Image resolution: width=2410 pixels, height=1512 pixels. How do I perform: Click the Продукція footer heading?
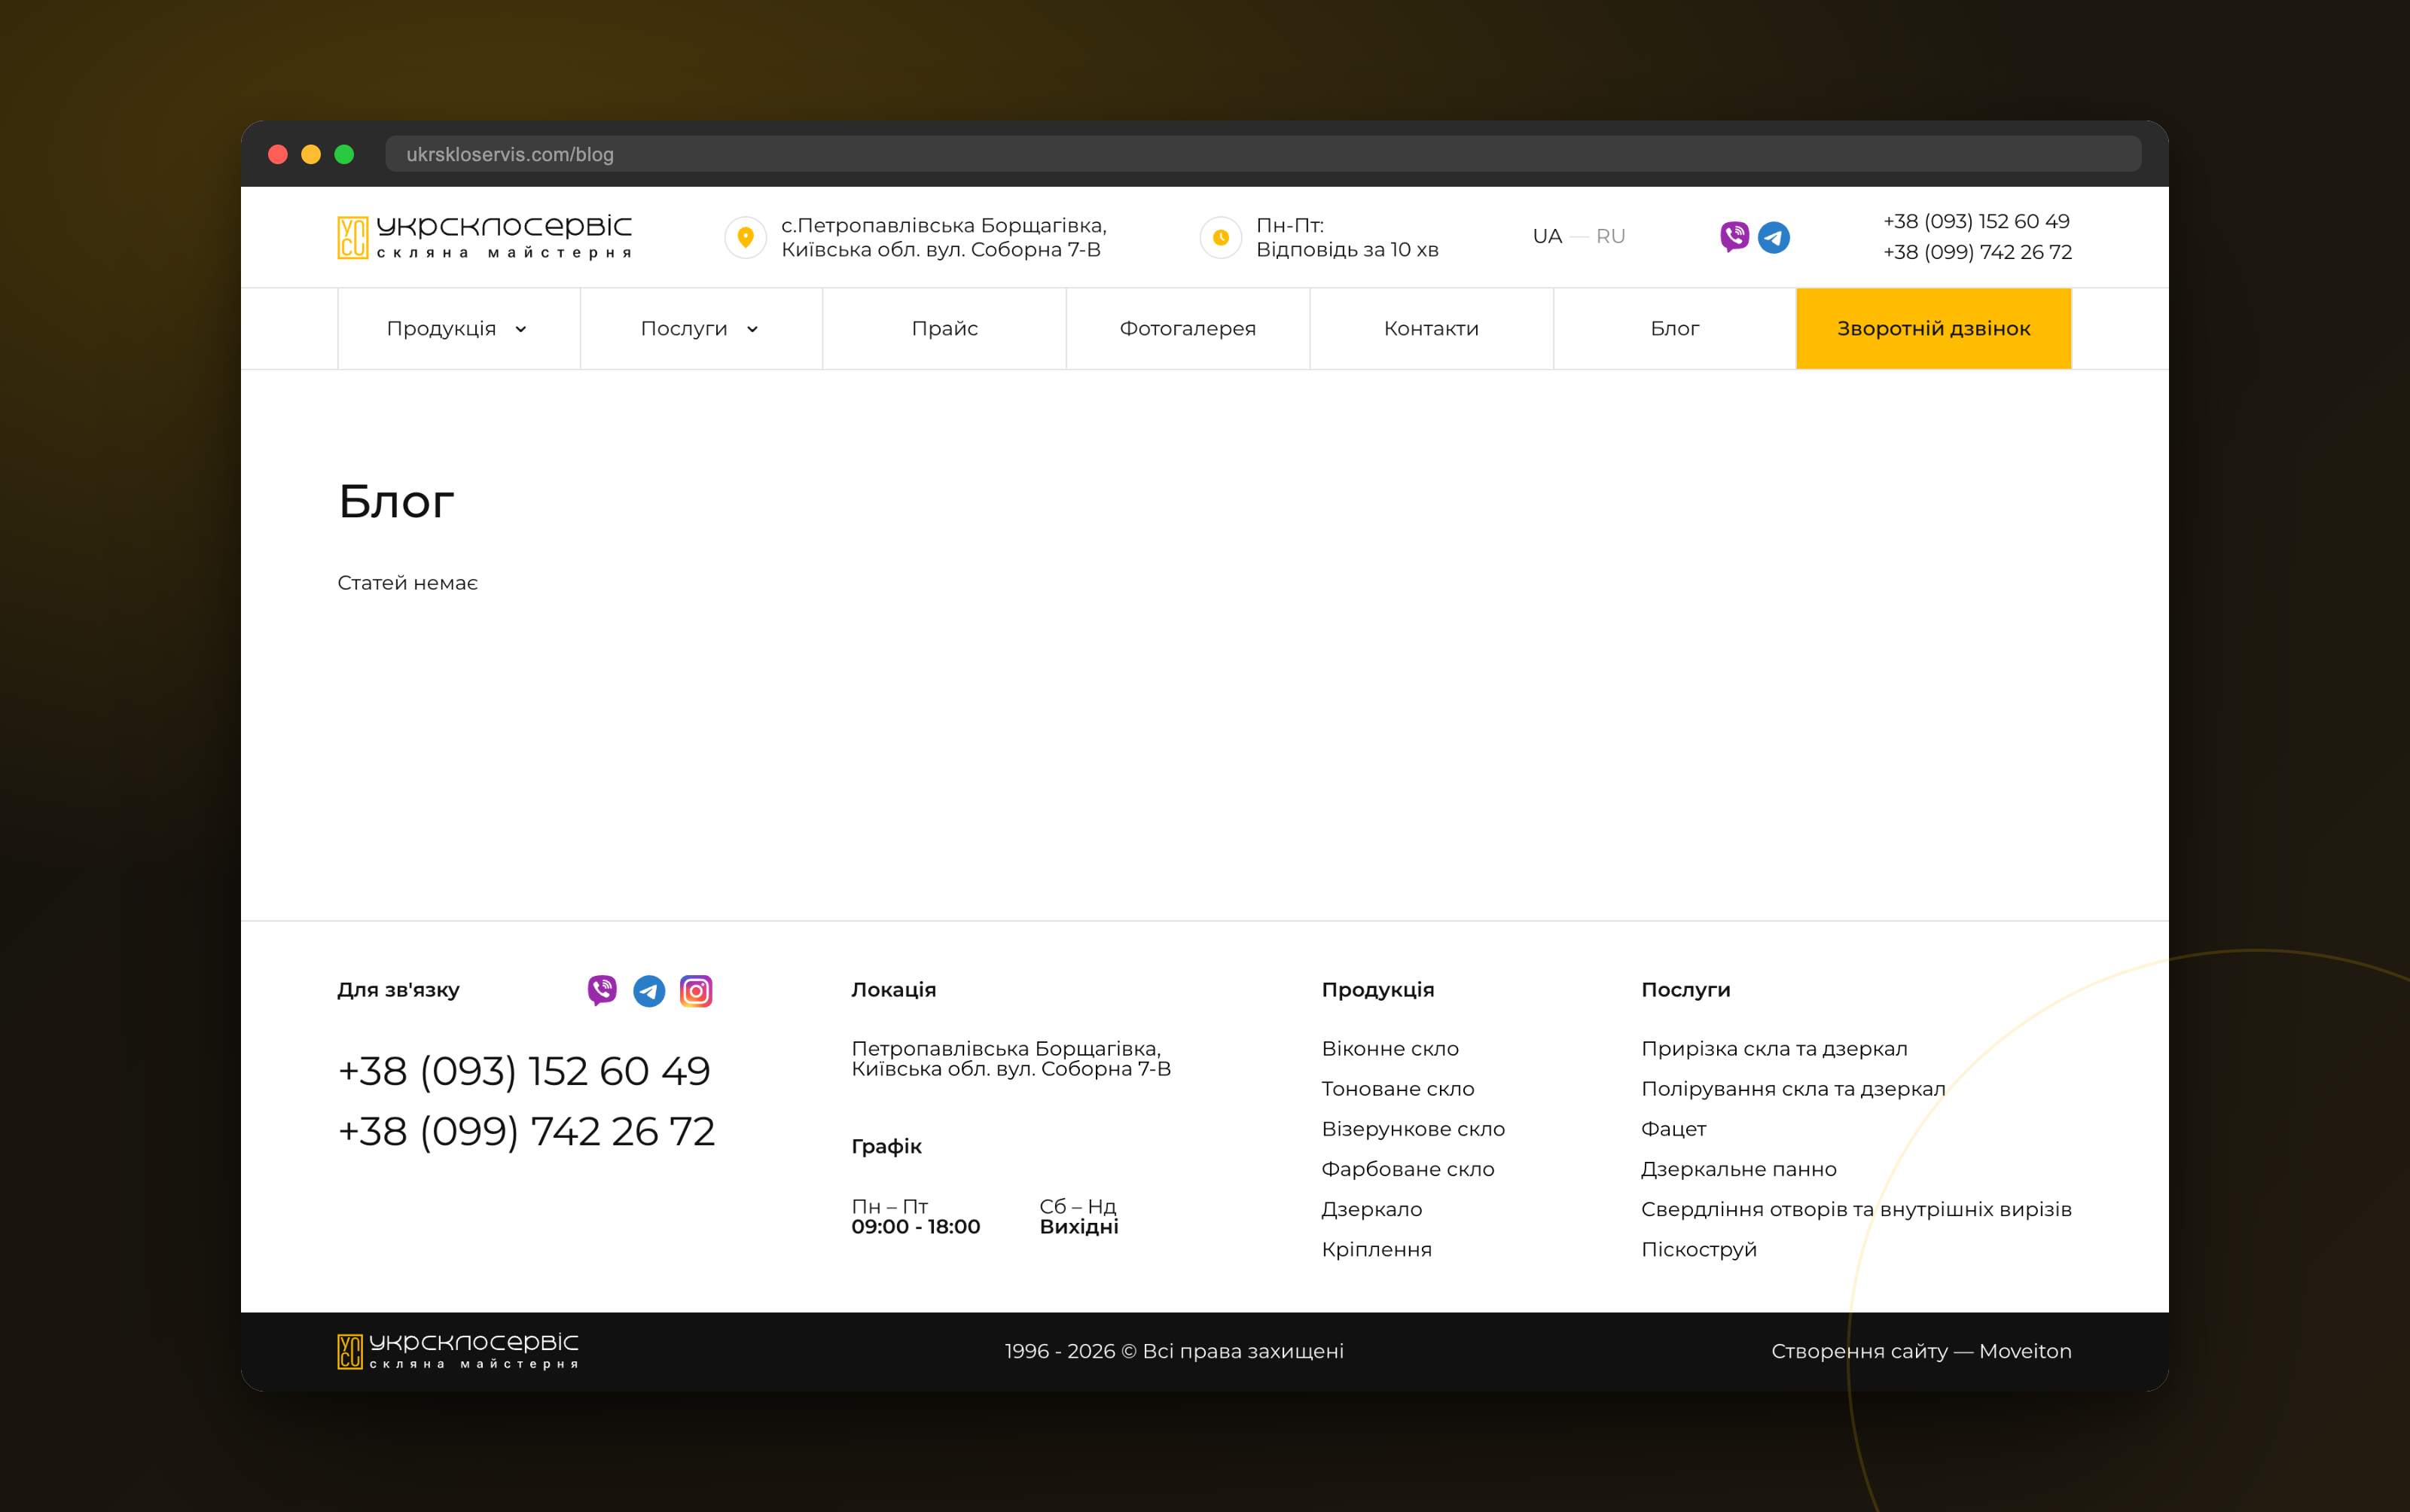[1378, 989]
